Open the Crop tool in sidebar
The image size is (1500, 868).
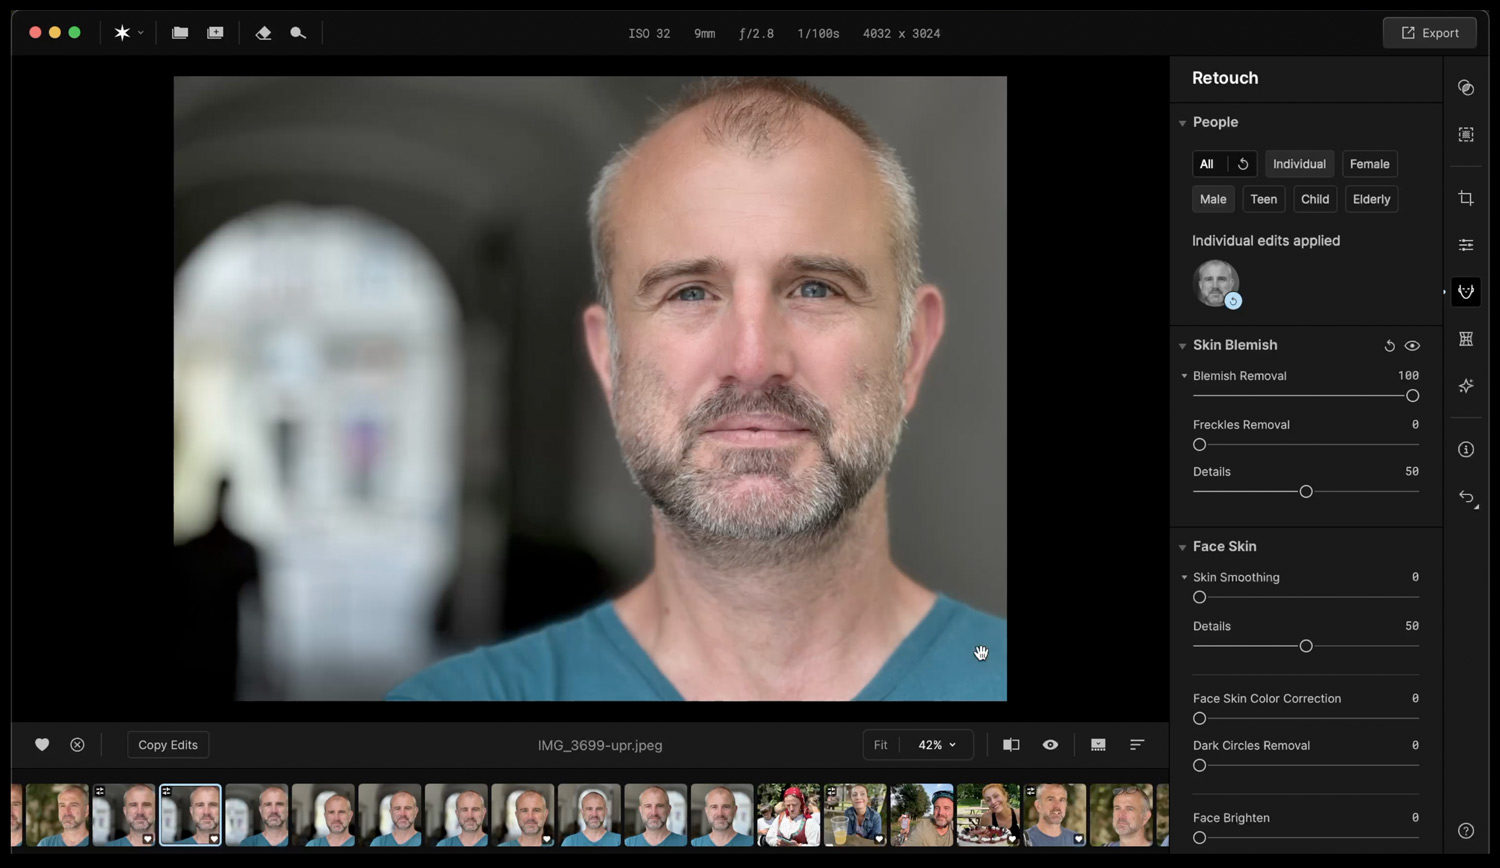click(1466, 198)
